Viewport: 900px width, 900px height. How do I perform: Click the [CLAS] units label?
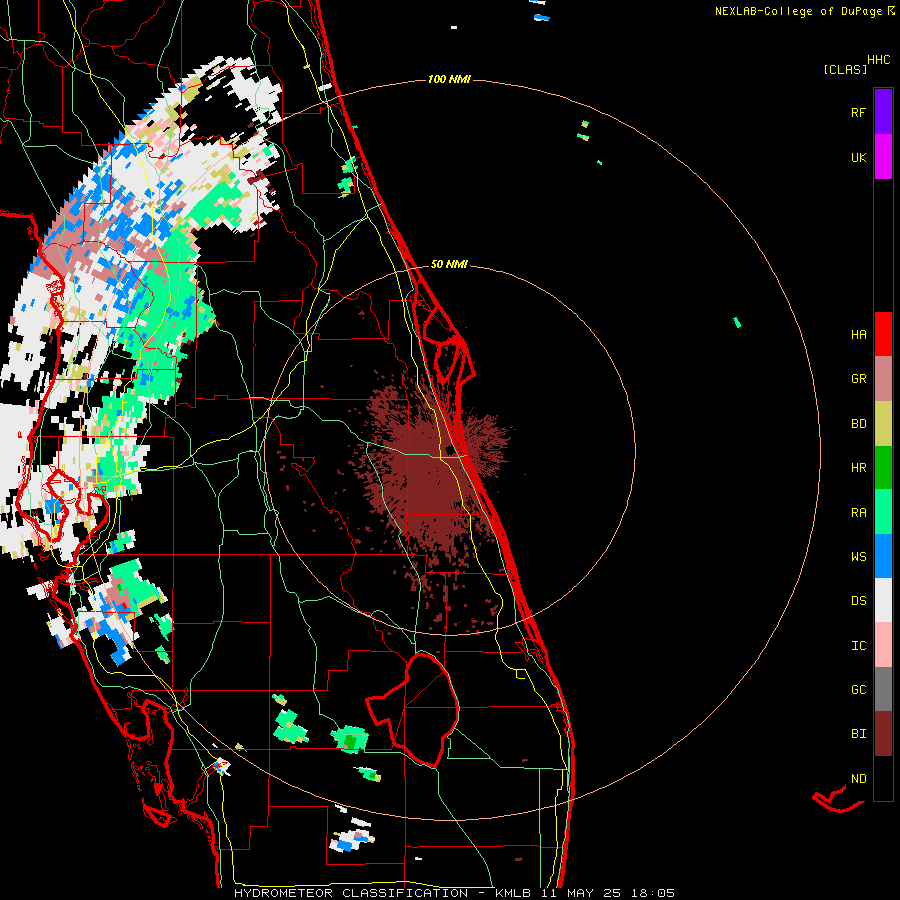(845, 69)
